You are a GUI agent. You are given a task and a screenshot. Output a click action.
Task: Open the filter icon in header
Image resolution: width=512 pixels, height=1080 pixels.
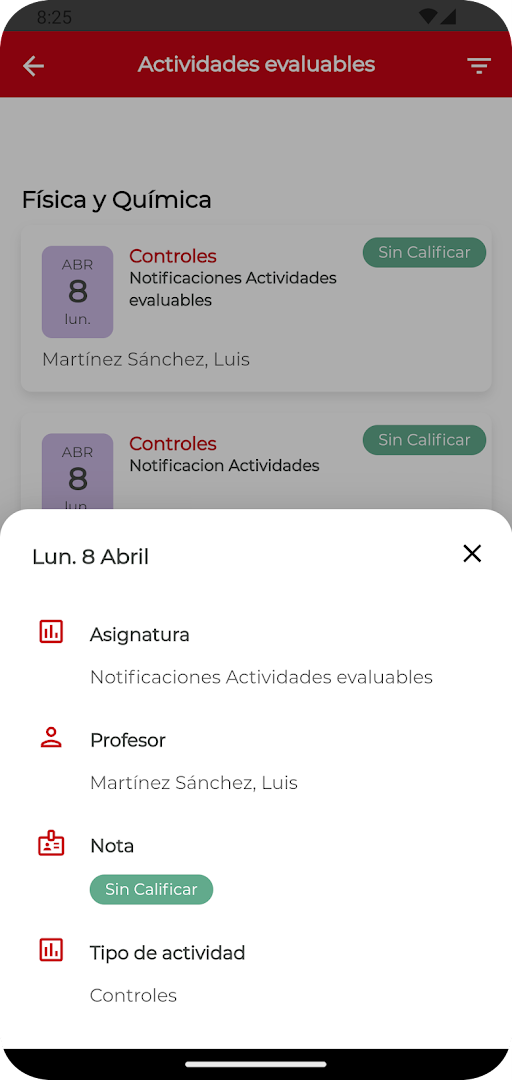tap(478, 65)
